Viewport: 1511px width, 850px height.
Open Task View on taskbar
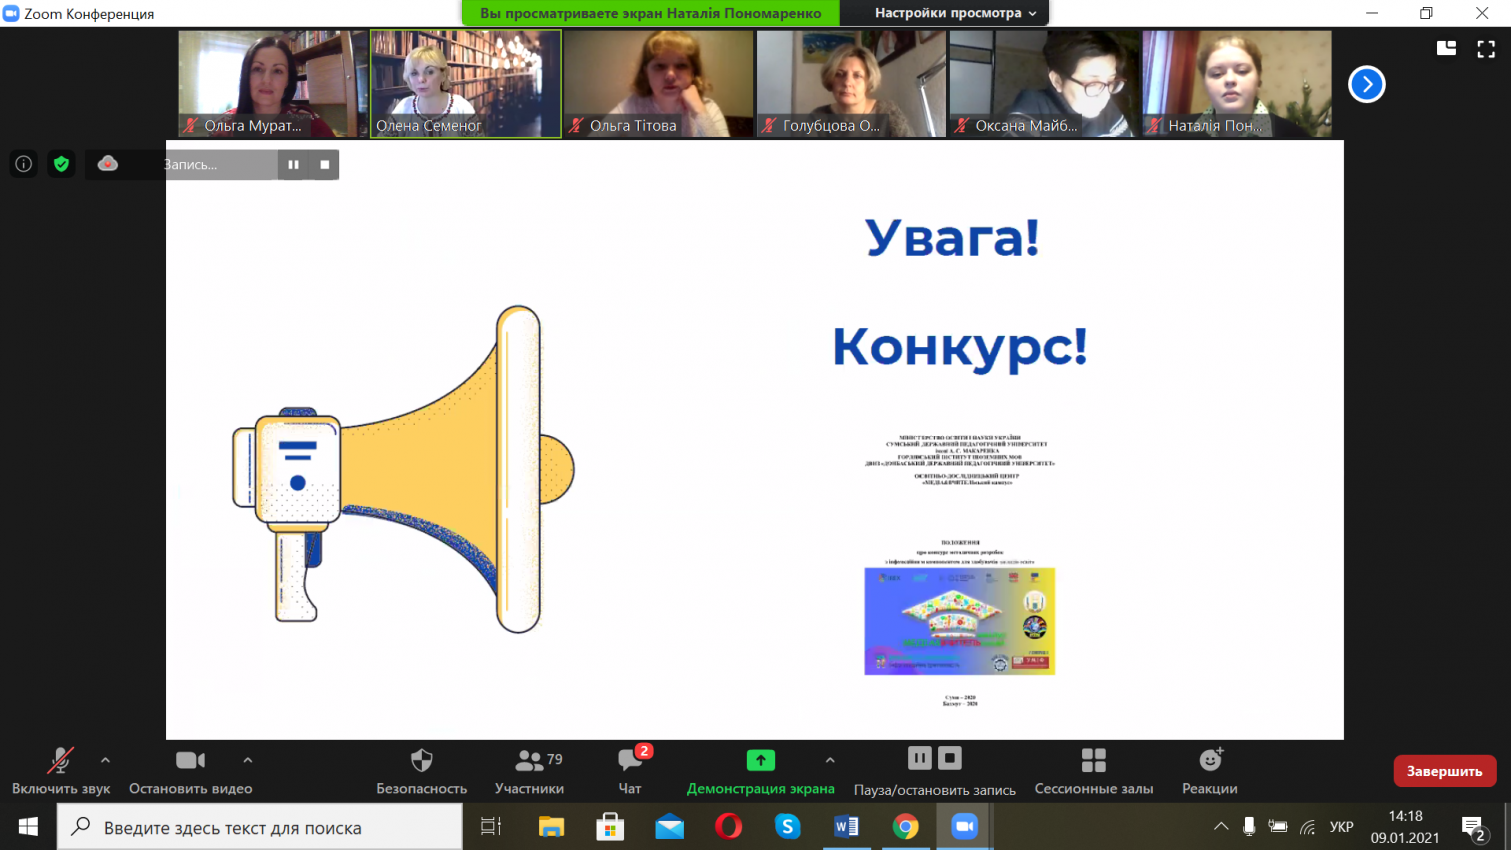pyautogui.click(x=491, y=827)
